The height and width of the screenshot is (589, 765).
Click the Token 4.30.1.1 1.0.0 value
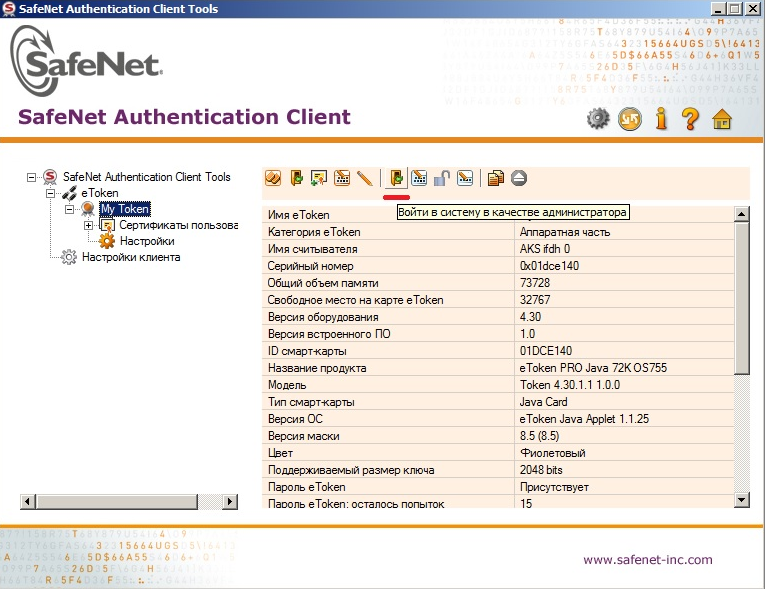(x=570, y=385)
